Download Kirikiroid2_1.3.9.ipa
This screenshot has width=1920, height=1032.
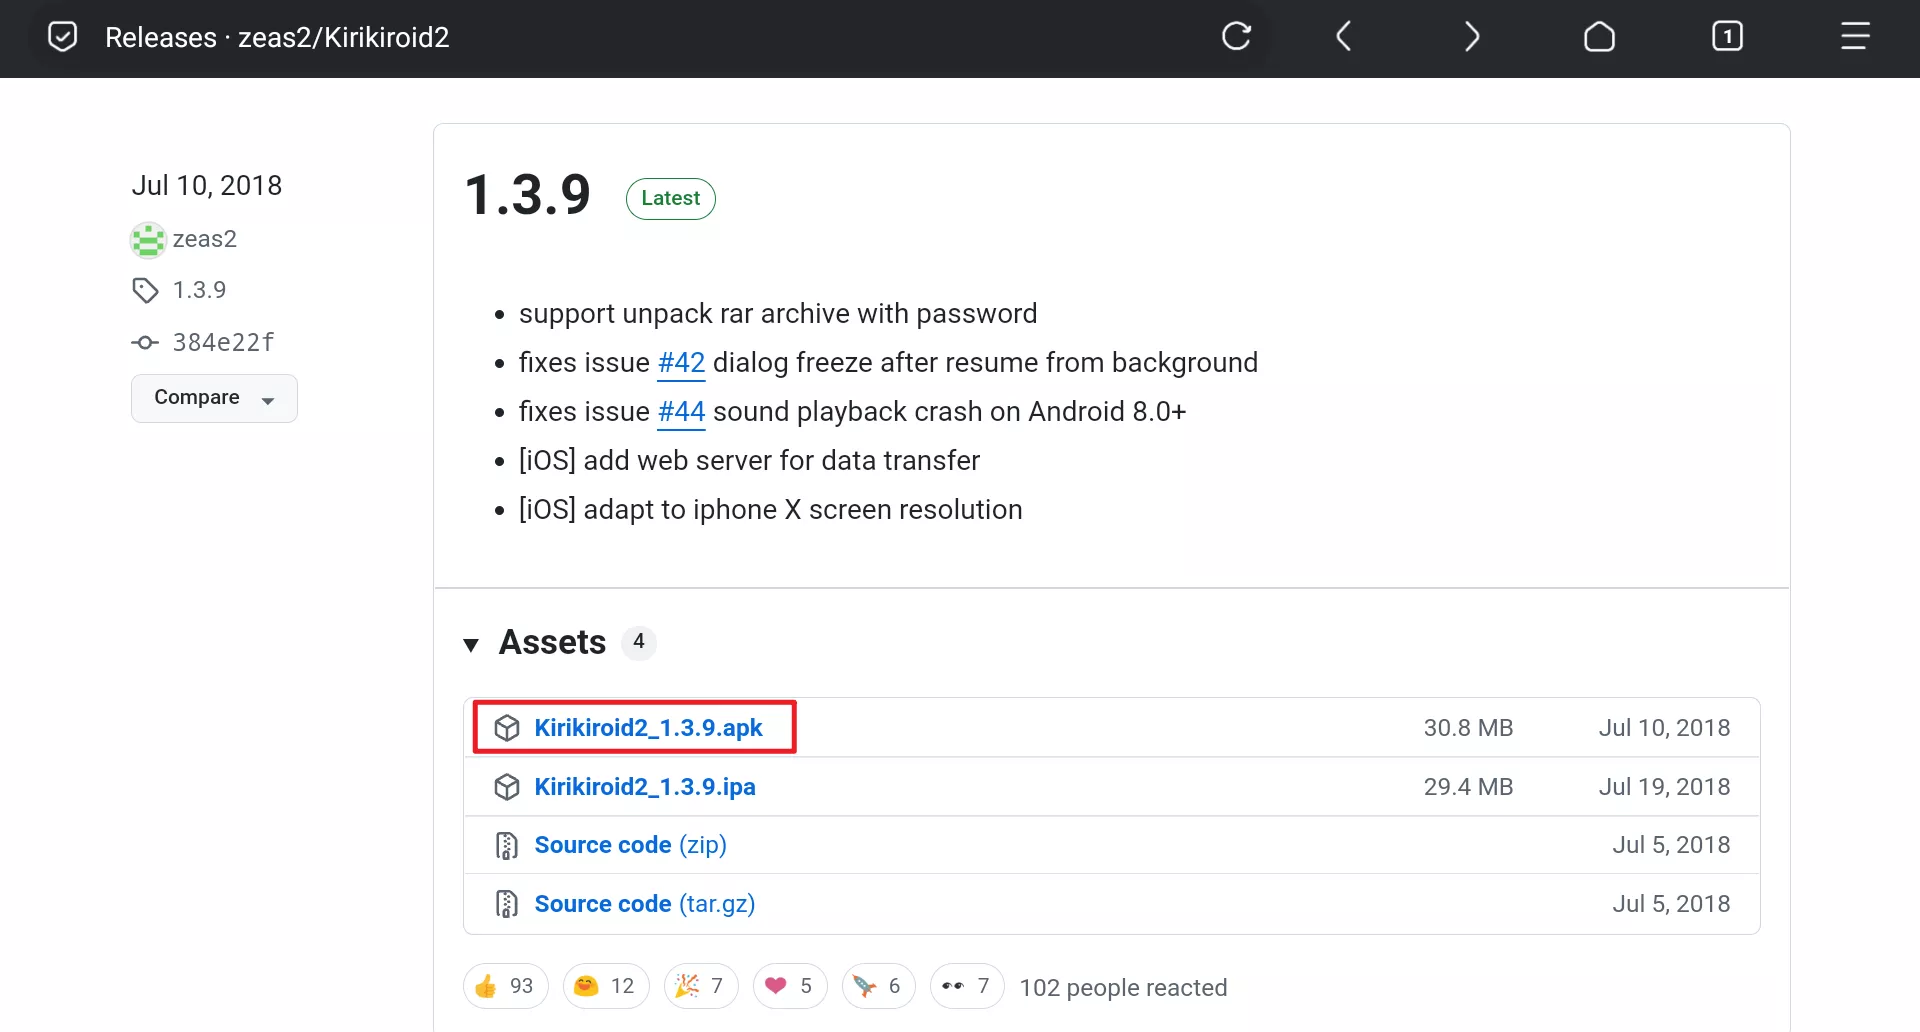[x=644, y=787]
